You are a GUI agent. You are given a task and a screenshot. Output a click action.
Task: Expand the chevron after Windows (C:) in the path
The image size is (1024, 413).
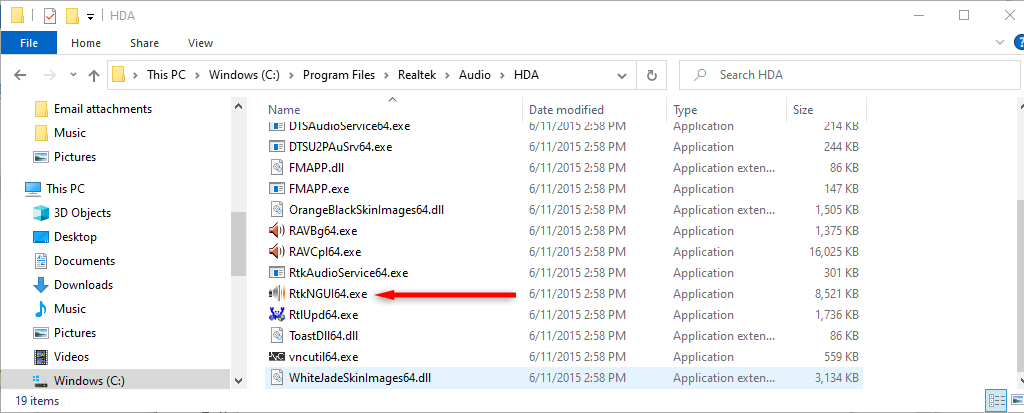click(x=291, y=75)
